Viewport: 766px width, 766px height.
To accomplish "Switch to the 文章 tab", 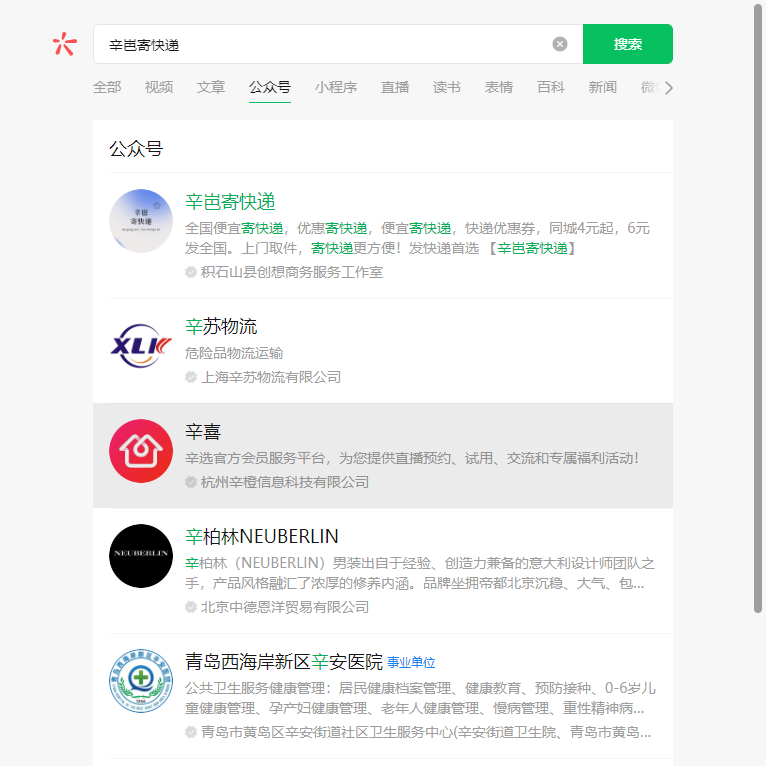I will click(211, 87).
